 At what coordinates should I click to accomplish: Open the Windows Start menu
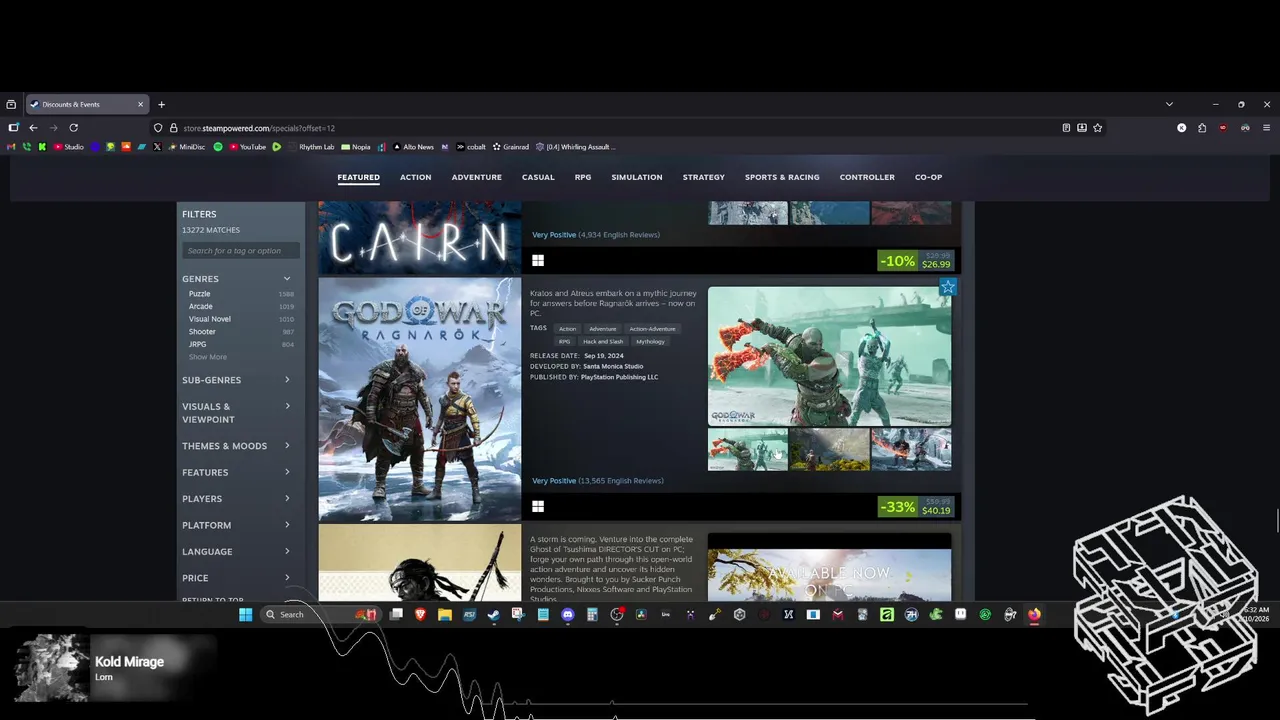pyautogui.click(x=245, y=615)
